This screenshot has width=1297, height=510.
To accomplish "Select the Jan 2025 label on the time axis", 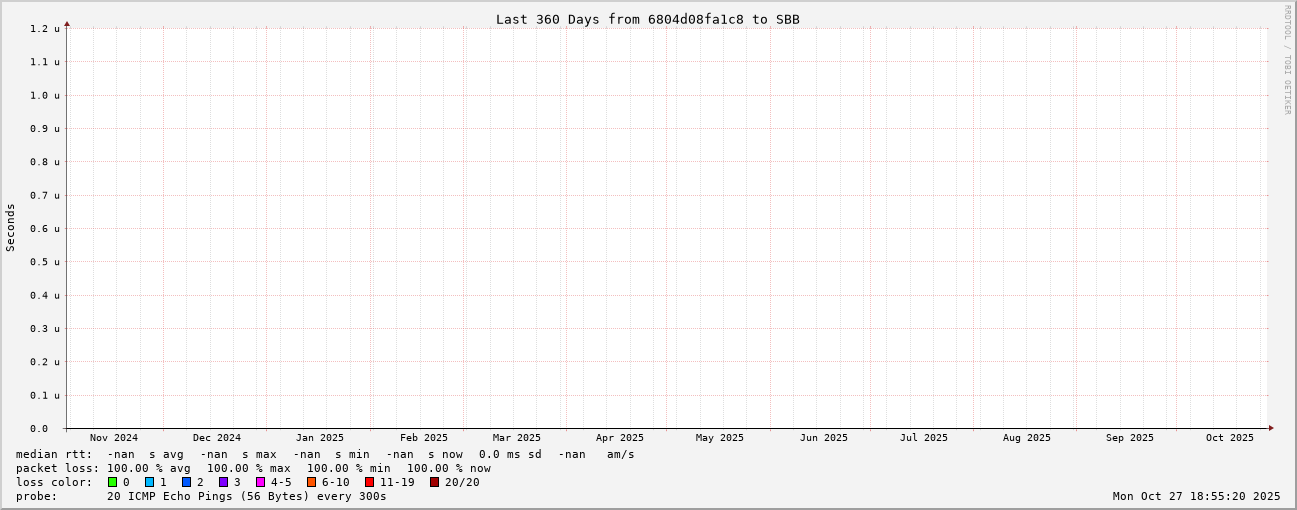I will (x=319, y=438).
